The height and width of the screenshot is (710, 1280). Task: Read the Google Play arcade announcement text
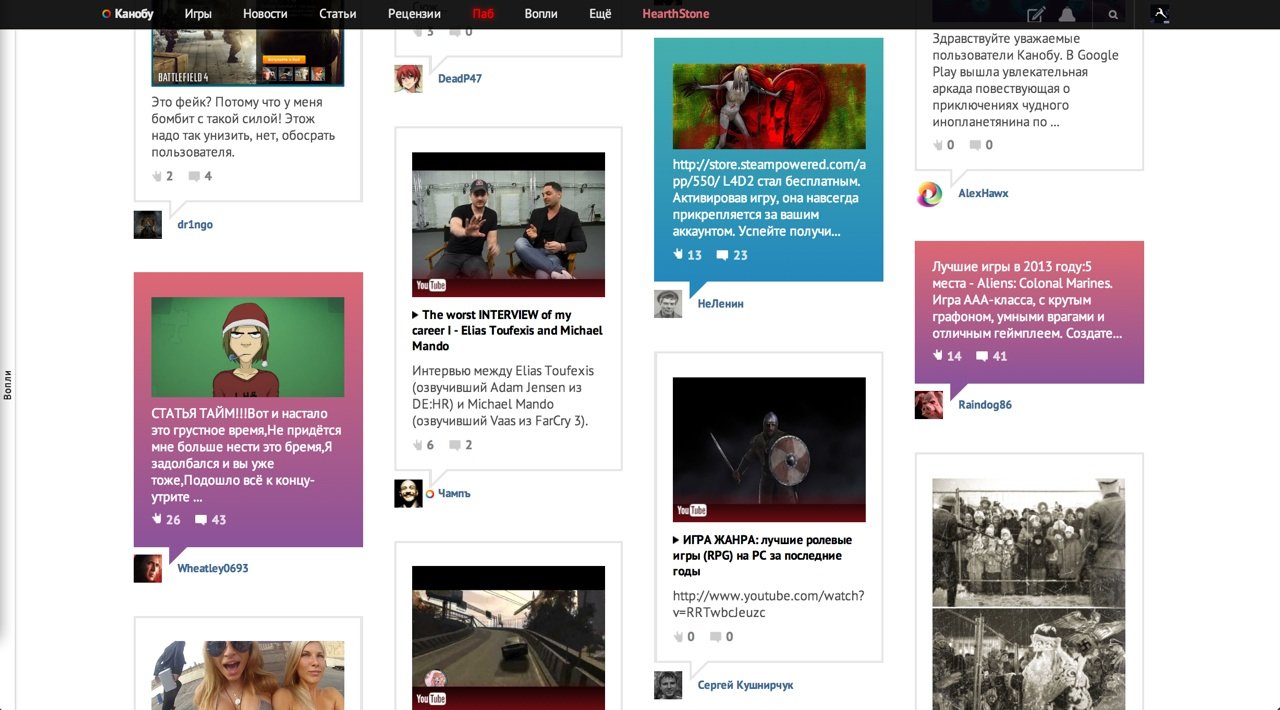1026,80
